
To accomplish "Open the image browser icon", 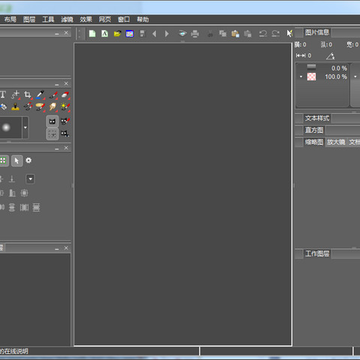I will (130, 33).
